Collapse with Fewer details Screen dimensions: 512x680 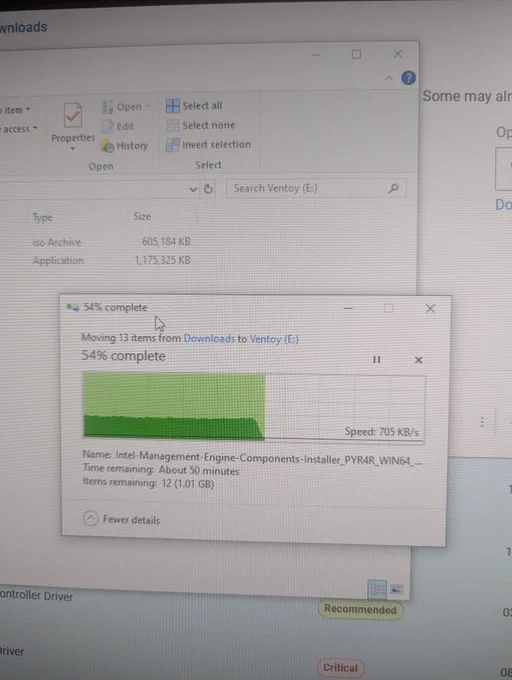point(121,519)
